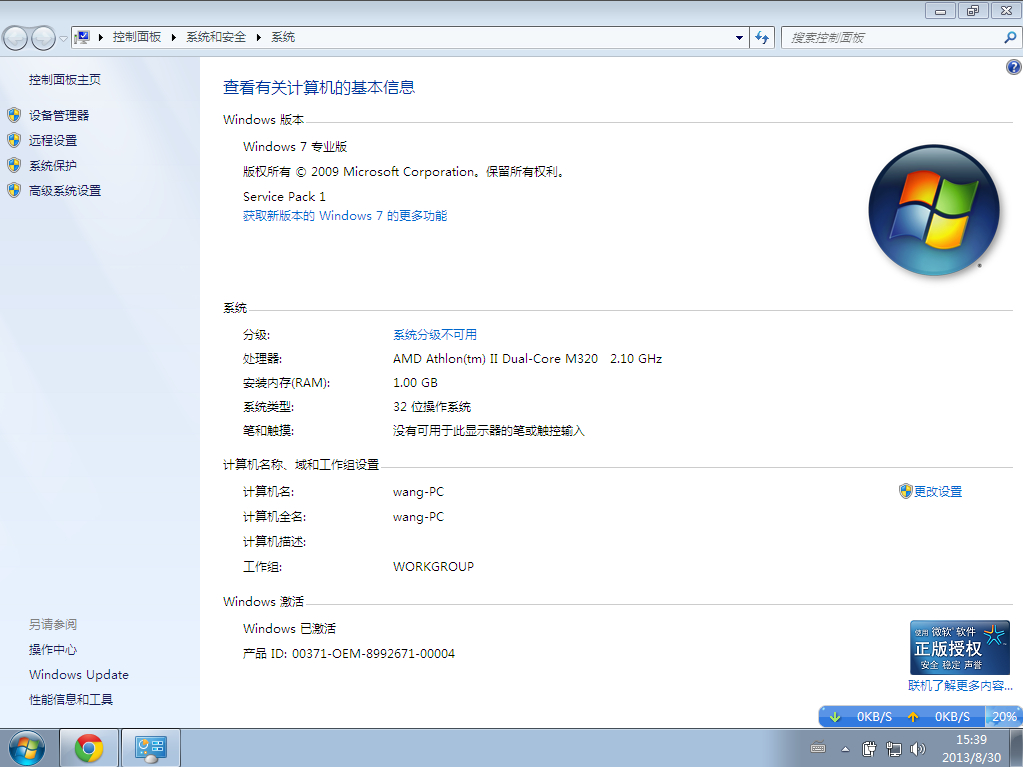Click the Windows Start button
Viewport: 1023px width, 767px height.
click(x=27, y=748)
